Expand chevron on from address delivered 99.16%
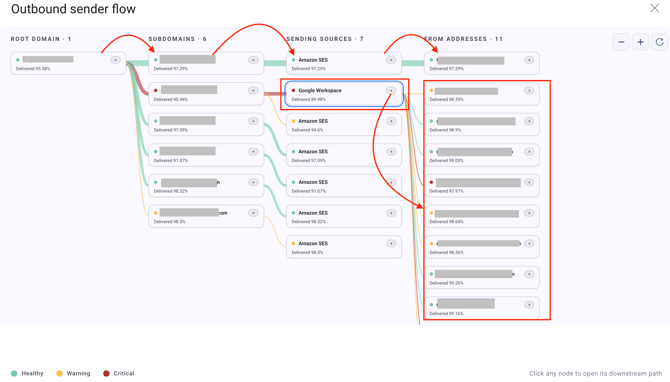 529,305
